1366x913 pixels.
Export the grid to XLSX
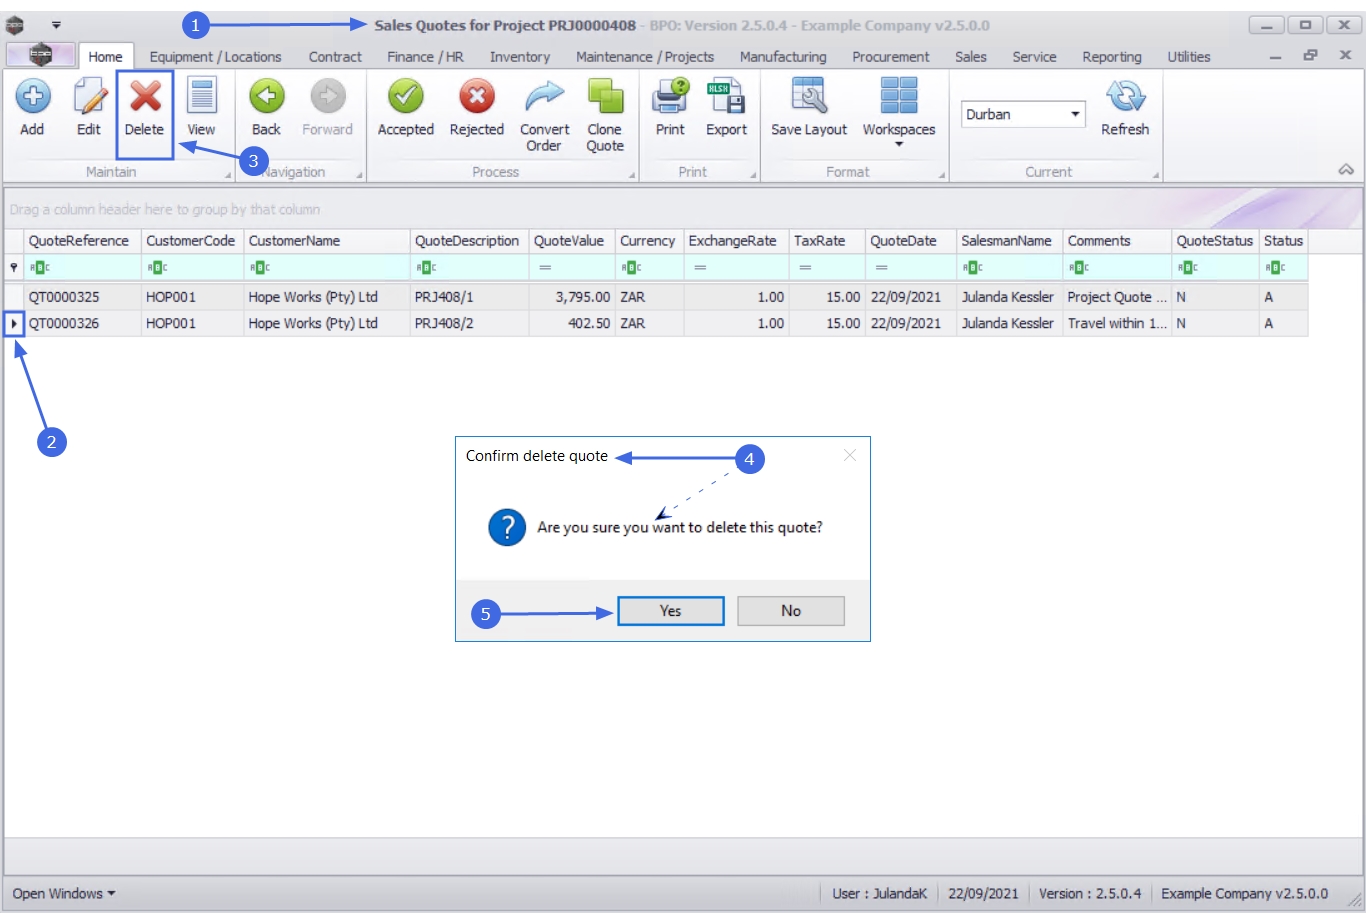pos(726,97)
